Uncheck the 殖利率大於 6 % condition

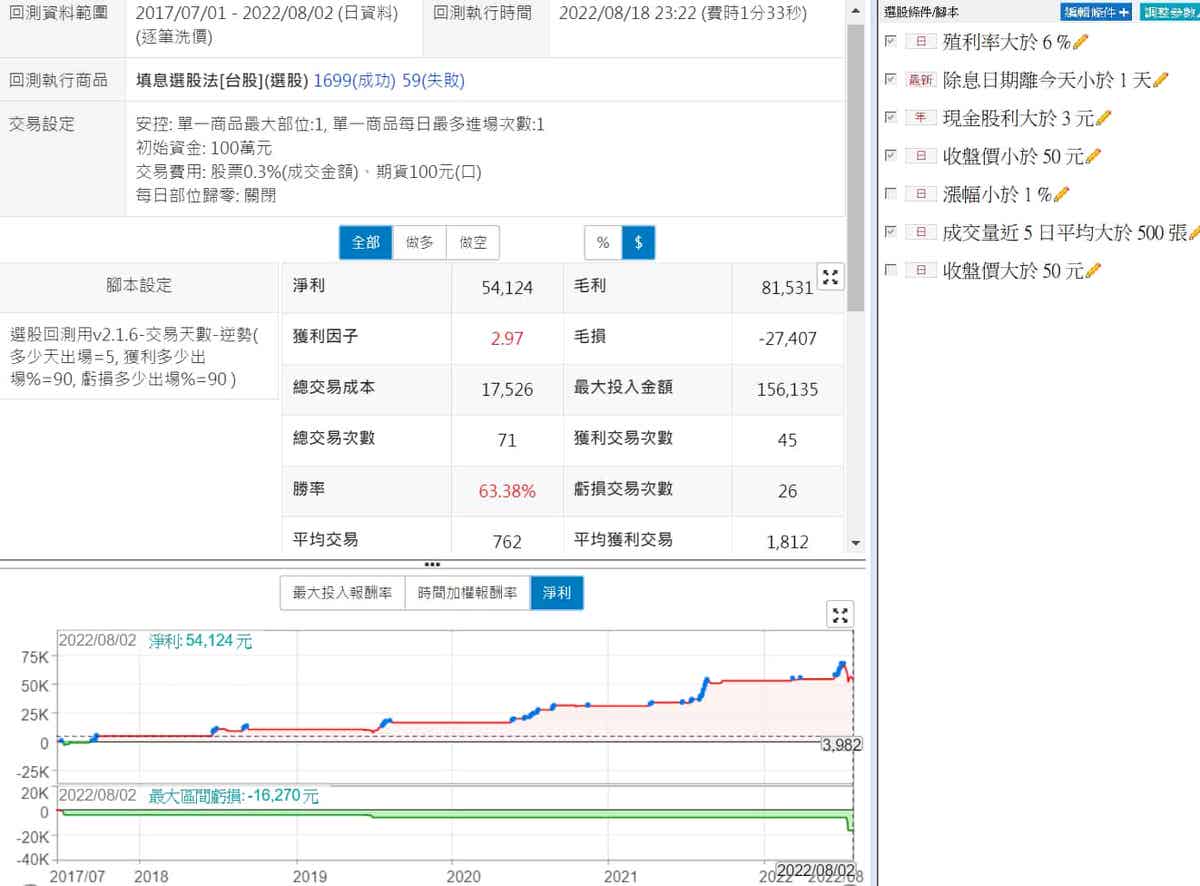coord(891,41)
